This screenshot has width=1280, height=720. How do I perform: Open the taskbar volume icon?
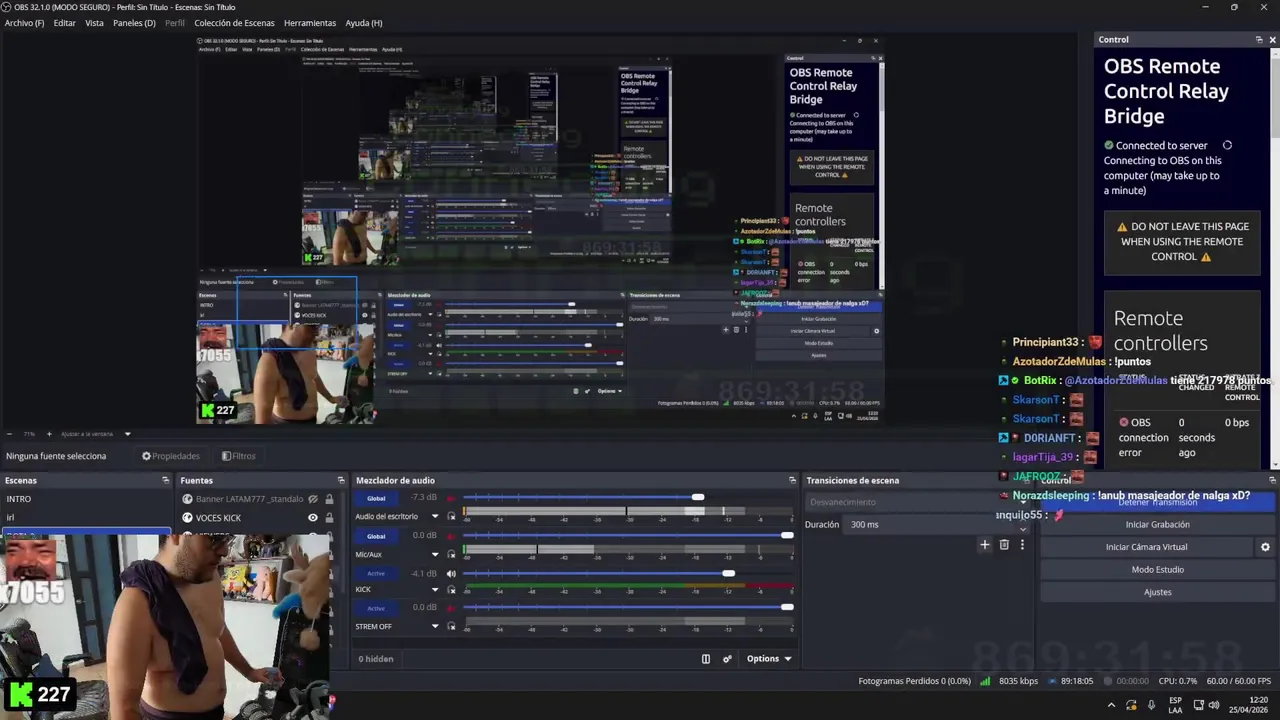click(1214, 705)
